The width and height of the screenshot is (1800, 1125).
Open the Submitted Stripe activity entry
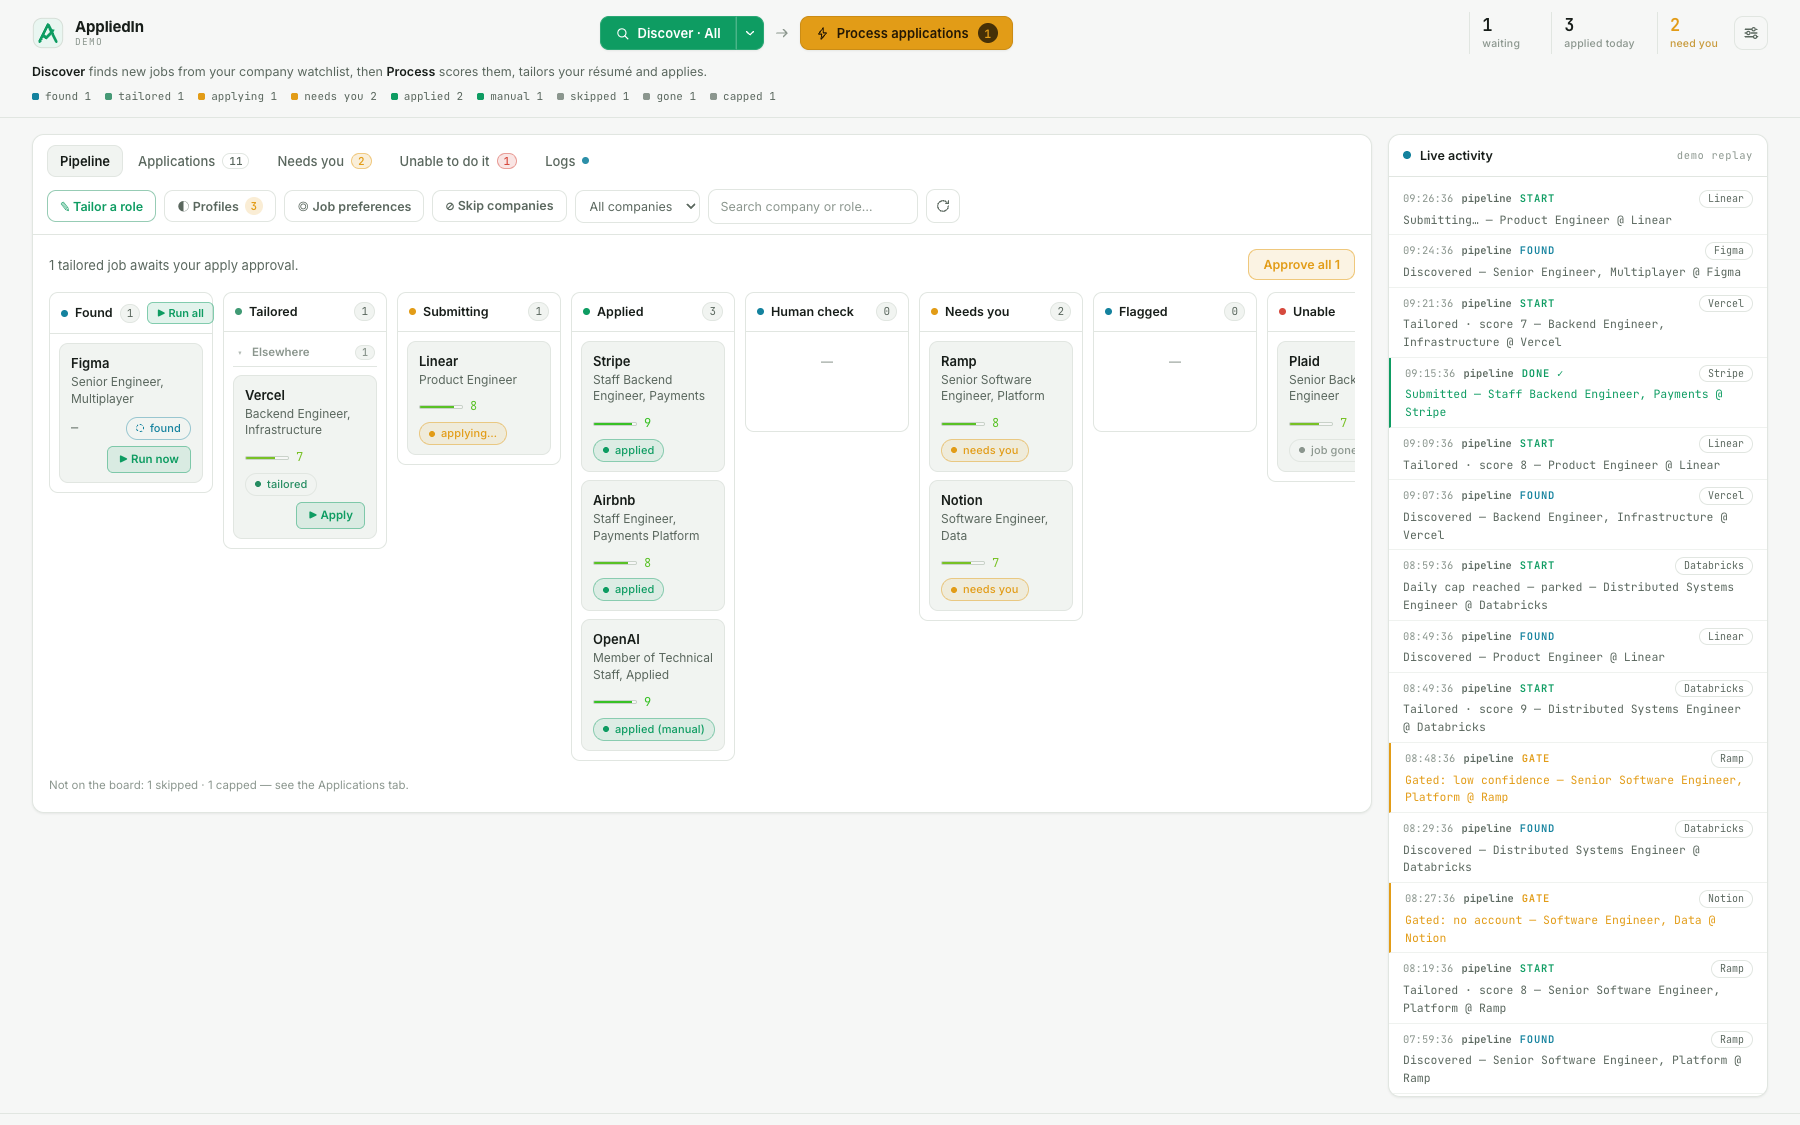pyautogui.click(x=1578, y=393)
